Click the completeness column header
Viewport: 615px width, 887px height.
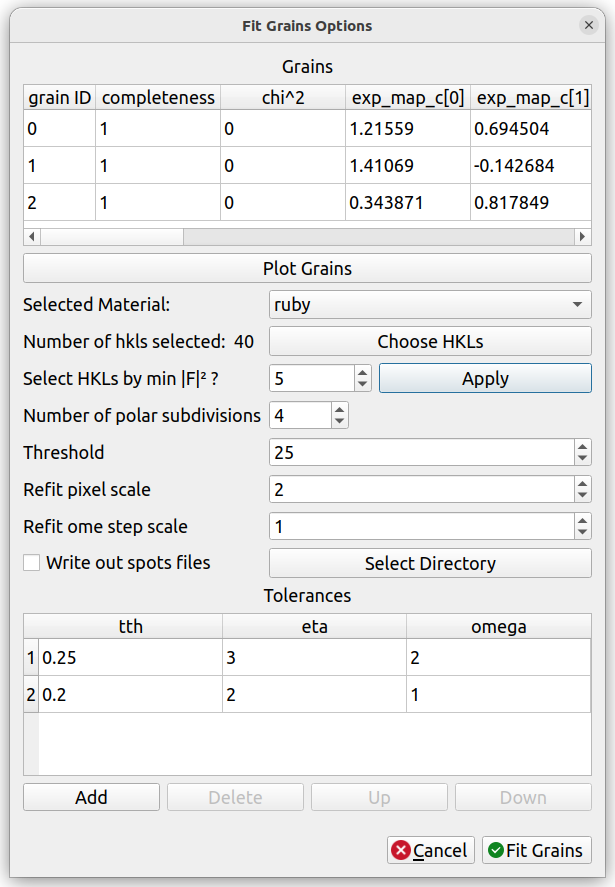tap(158, 97)
